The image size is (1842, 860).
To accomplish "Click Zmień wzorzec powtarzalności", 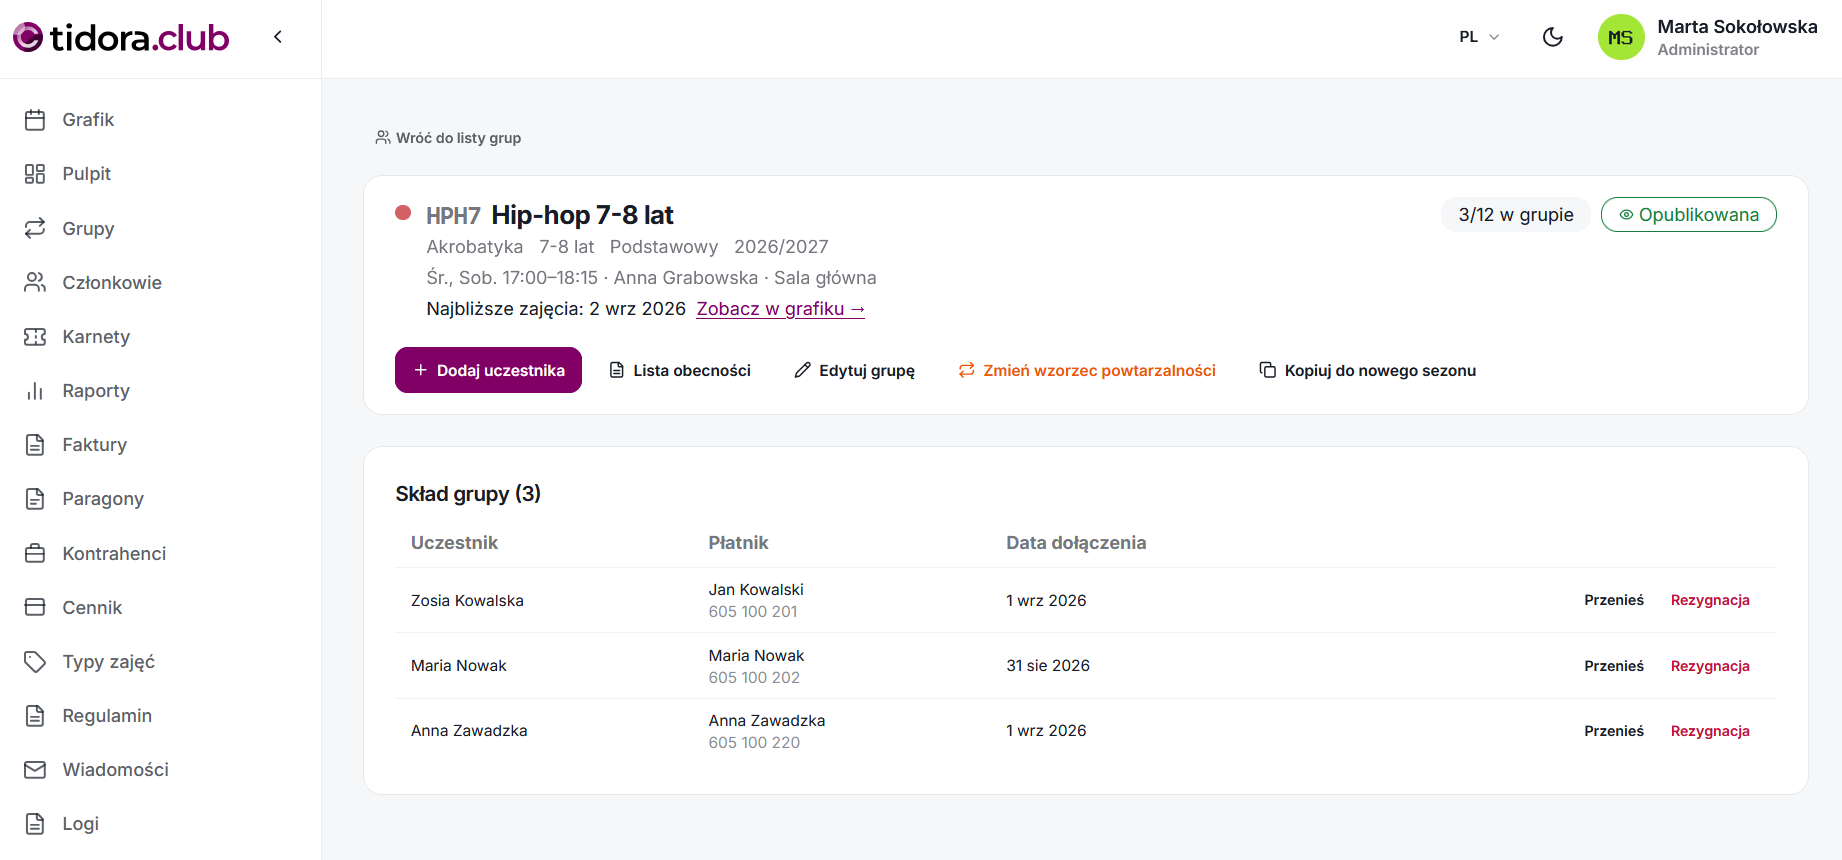I will [1087, 371].
